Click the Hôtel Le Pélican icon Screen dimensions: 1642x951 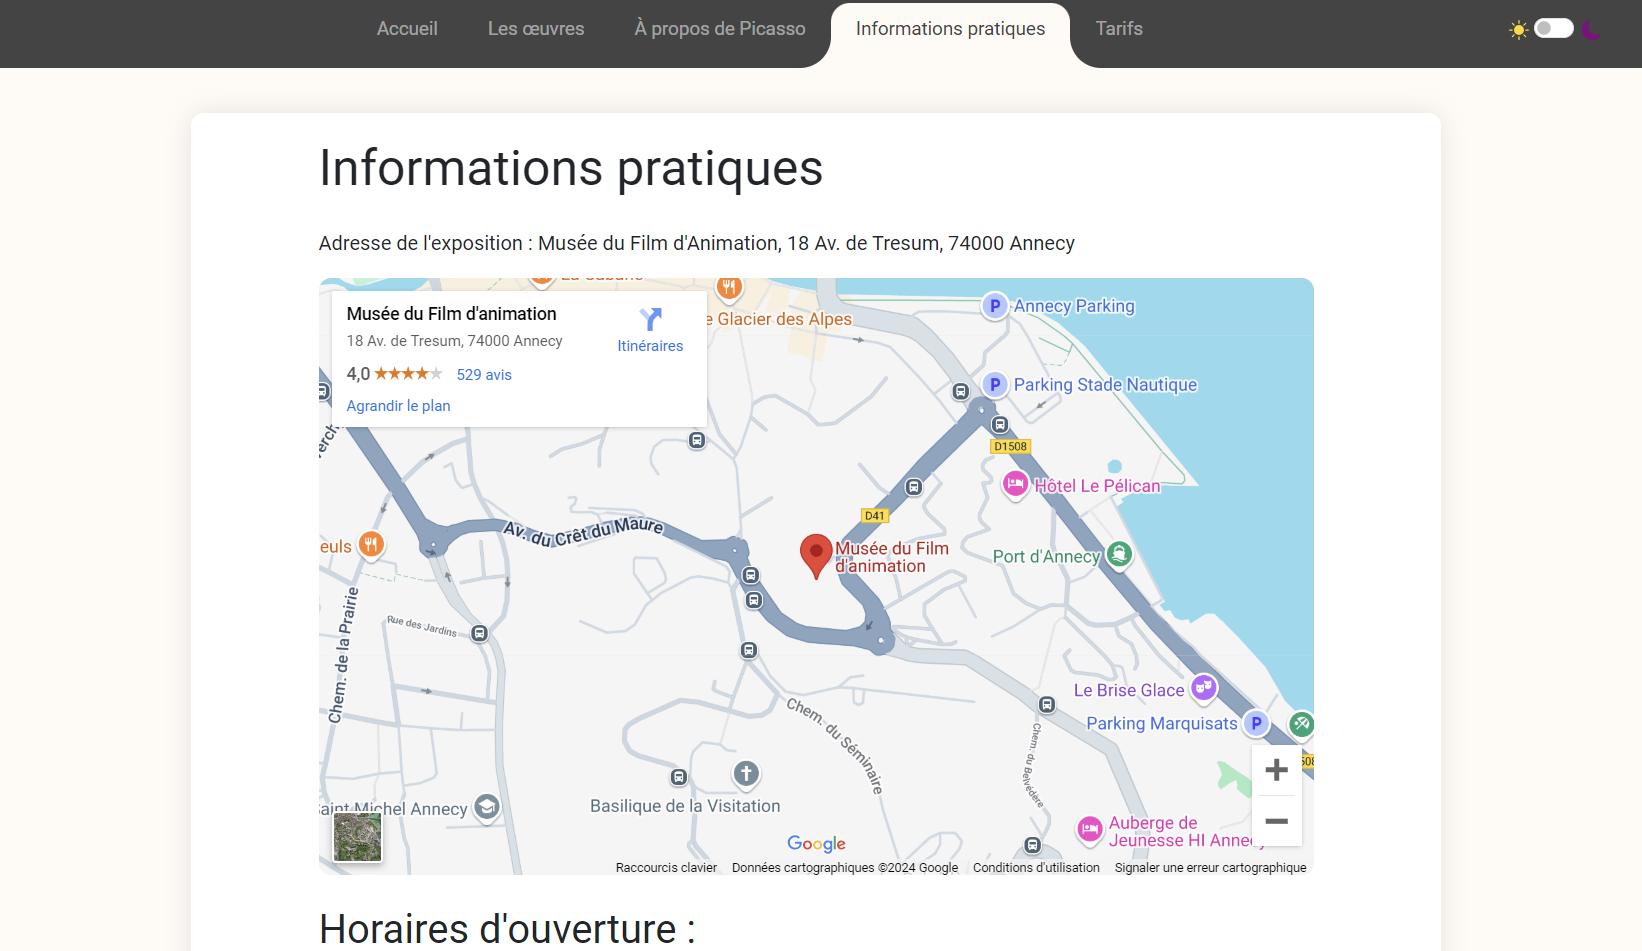pyautogui.click(x=1015, y=485)
